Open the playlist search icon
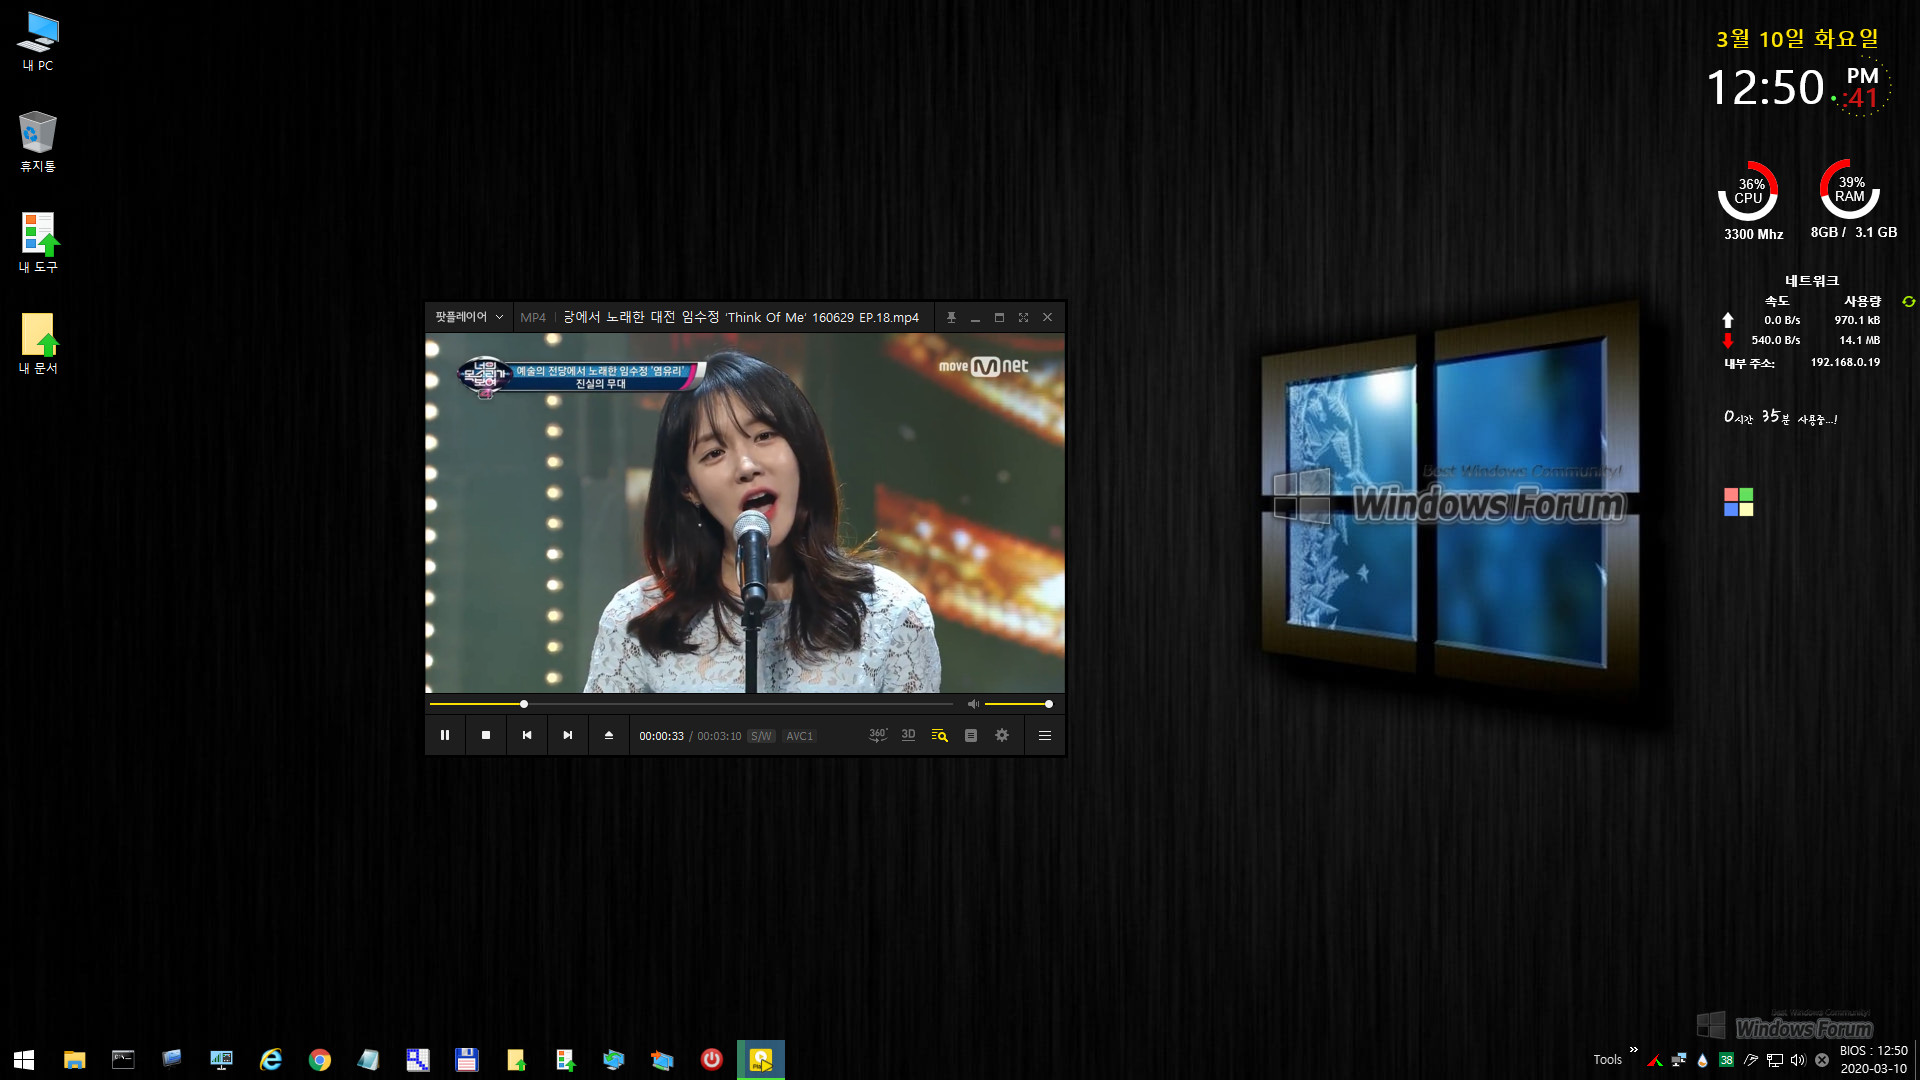Screen dimensions: 1920x1080 point(939,735)
